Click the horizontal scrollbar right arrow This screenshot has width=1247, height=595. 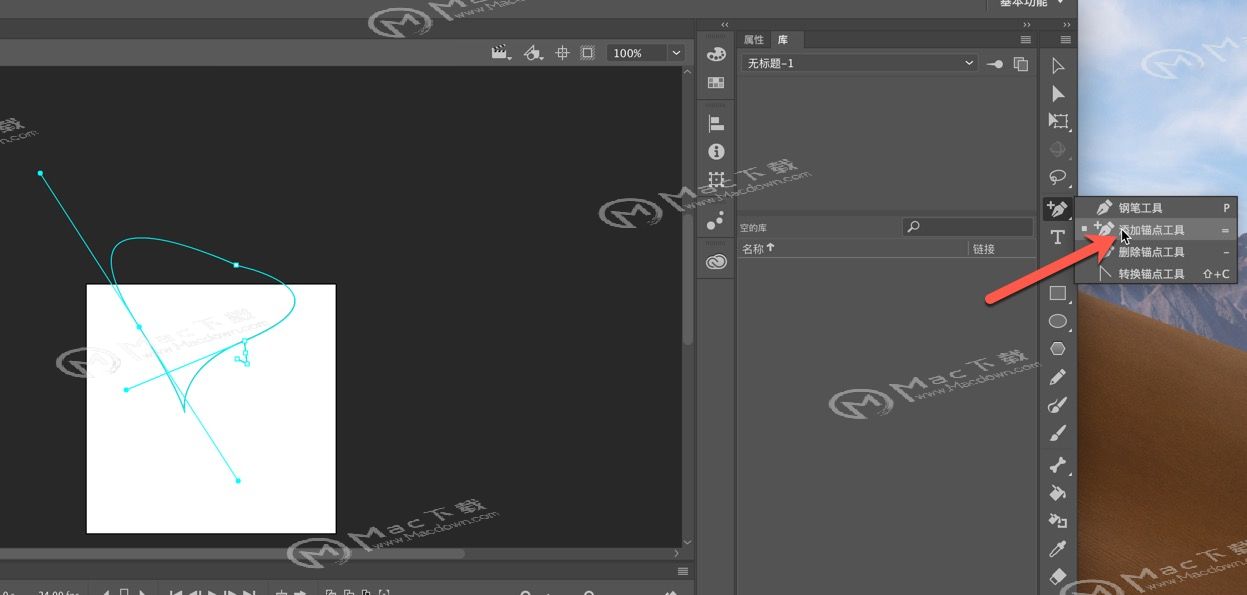click(x=676, y=553)
